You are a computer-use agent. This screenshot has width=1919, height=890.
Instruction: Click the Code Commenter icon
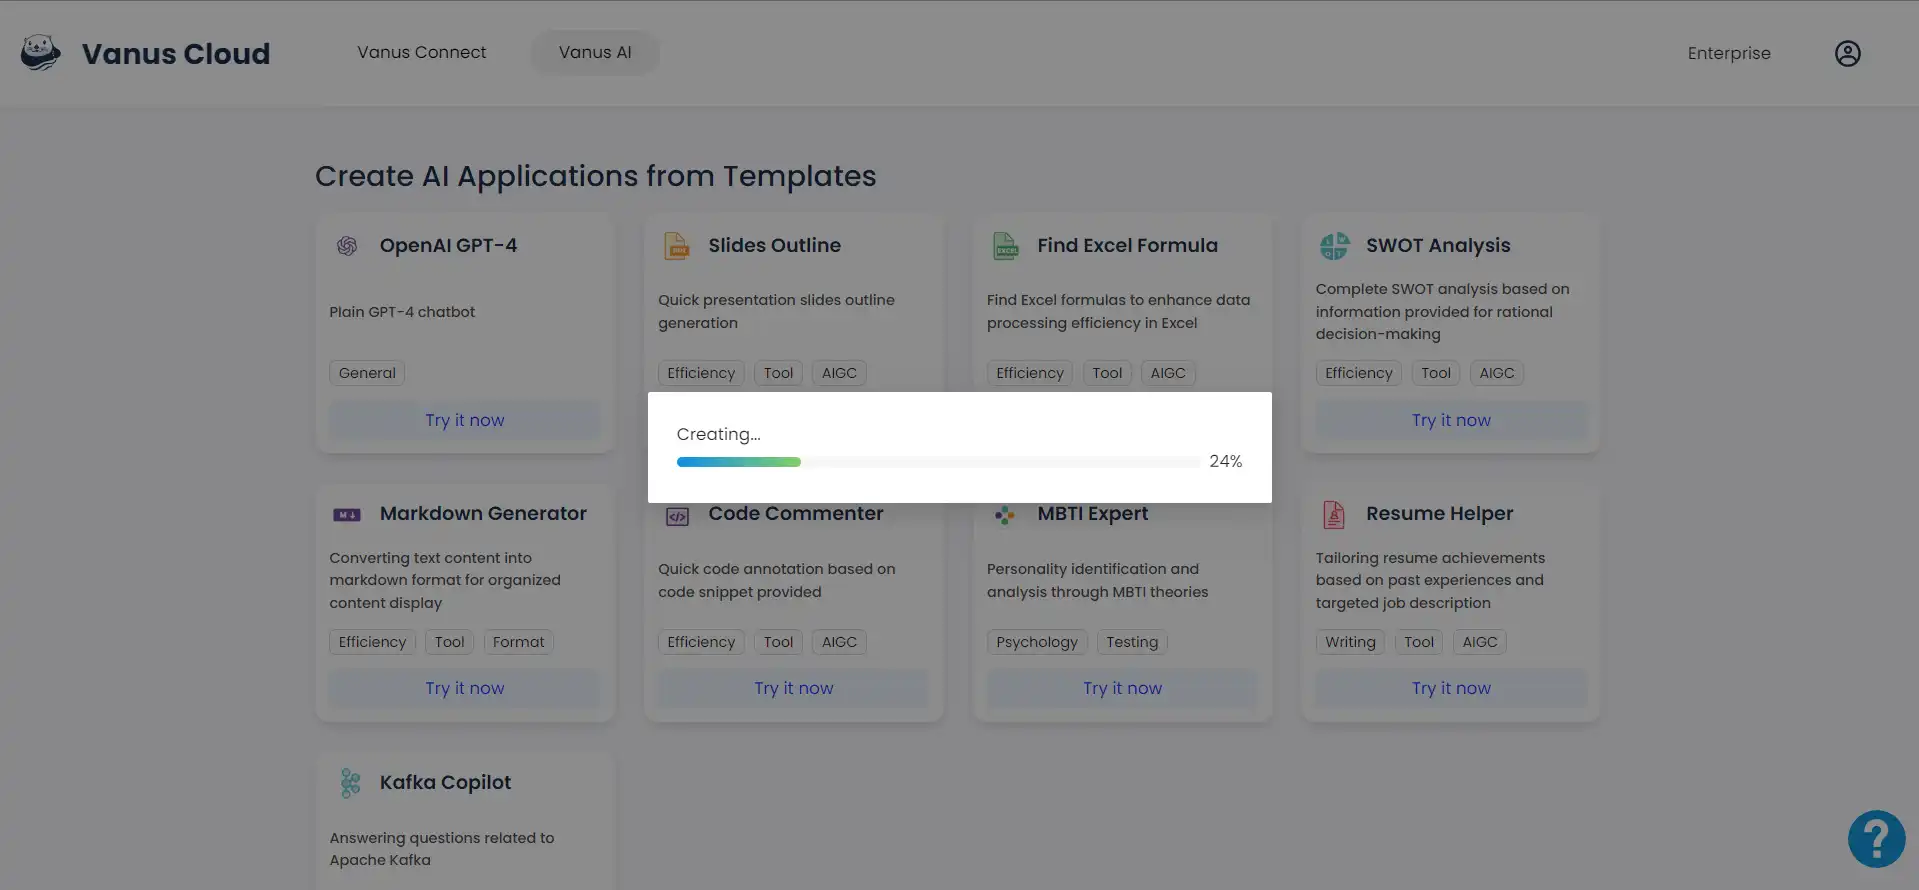coord(677,517)
